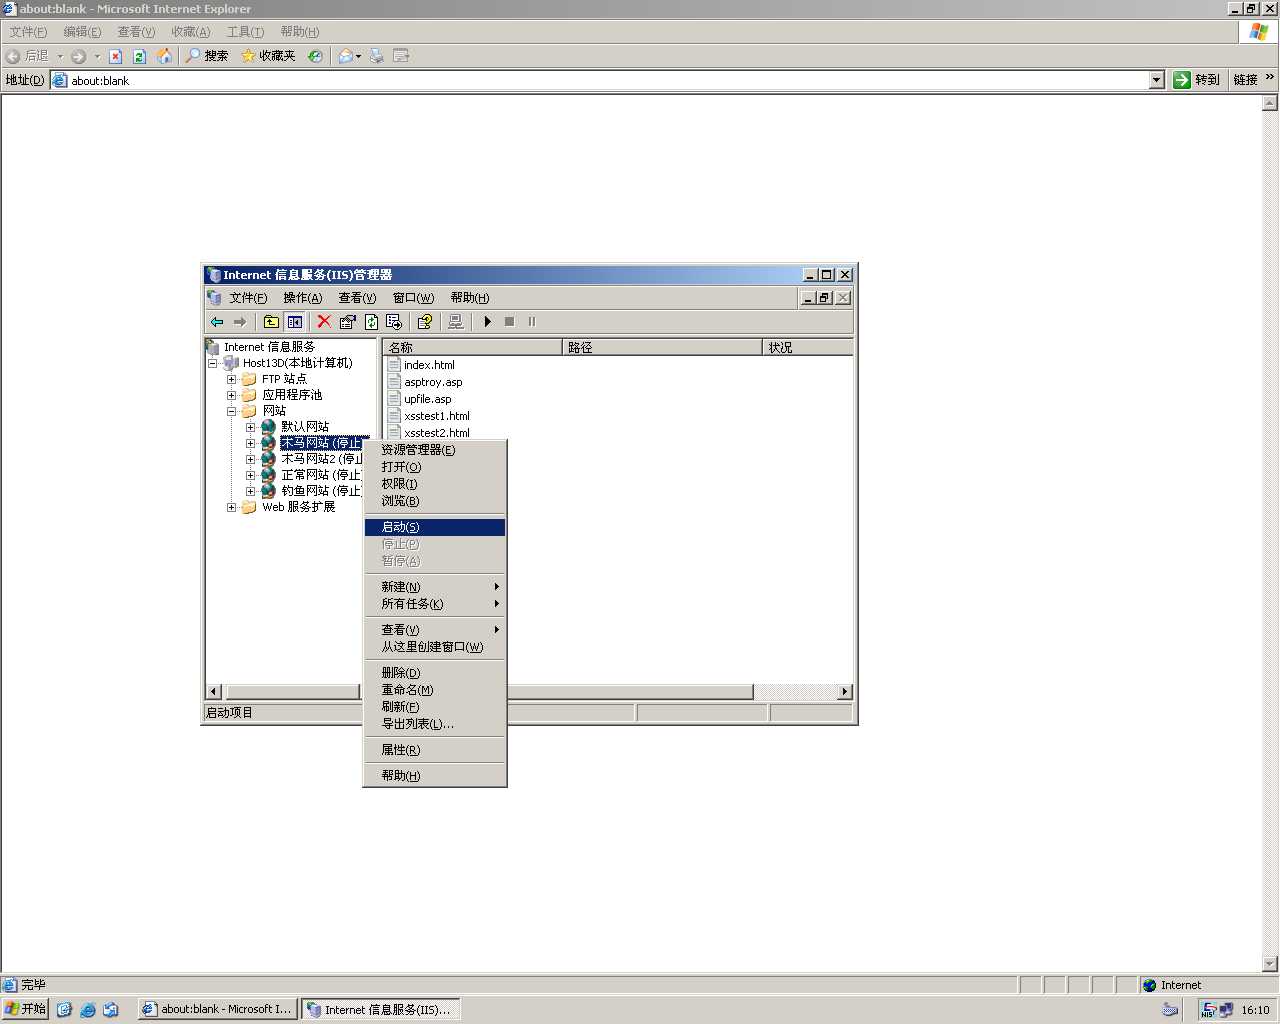This screenshot has width=1280, height=1024.
Task: Click the export list icon in IIS toolbar
Action: [x=394, y=322]
